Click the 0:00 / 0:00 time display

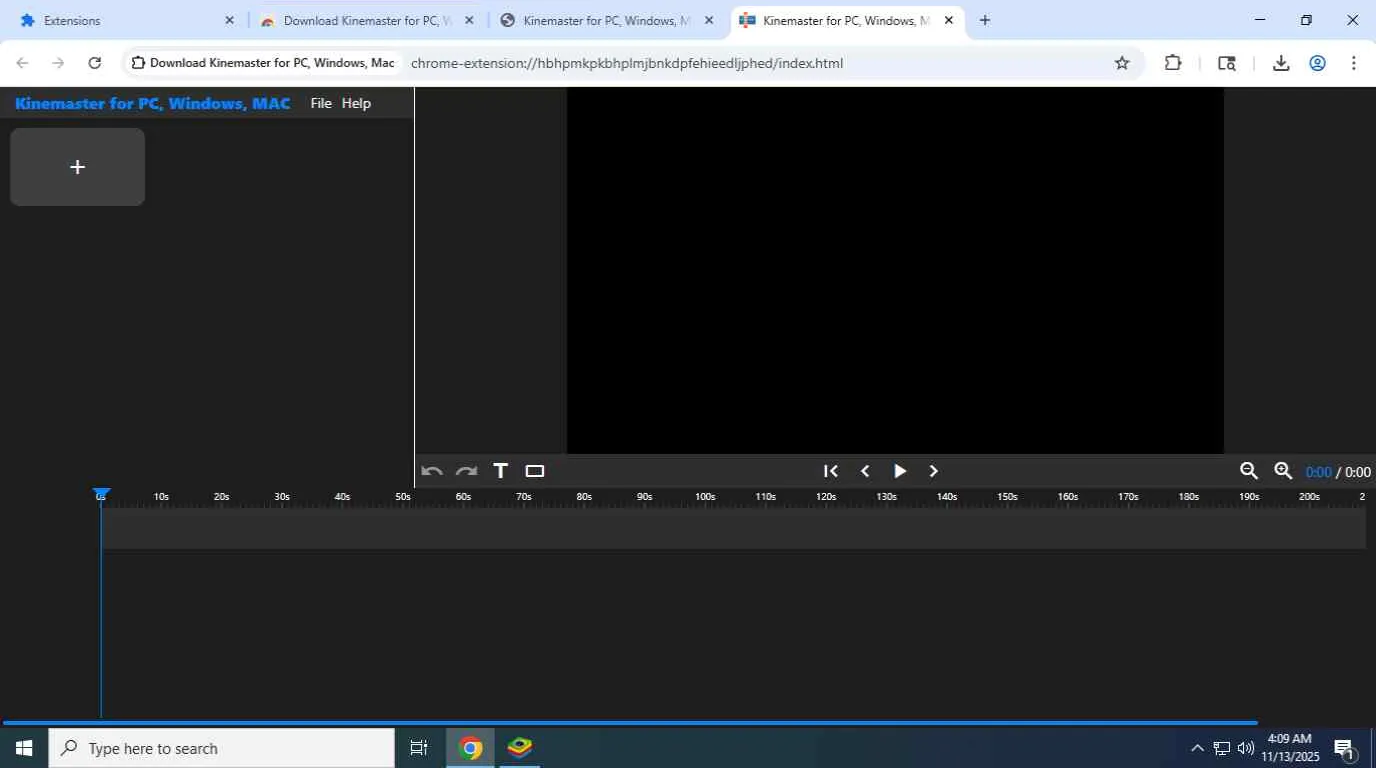tap(1338, 472)
